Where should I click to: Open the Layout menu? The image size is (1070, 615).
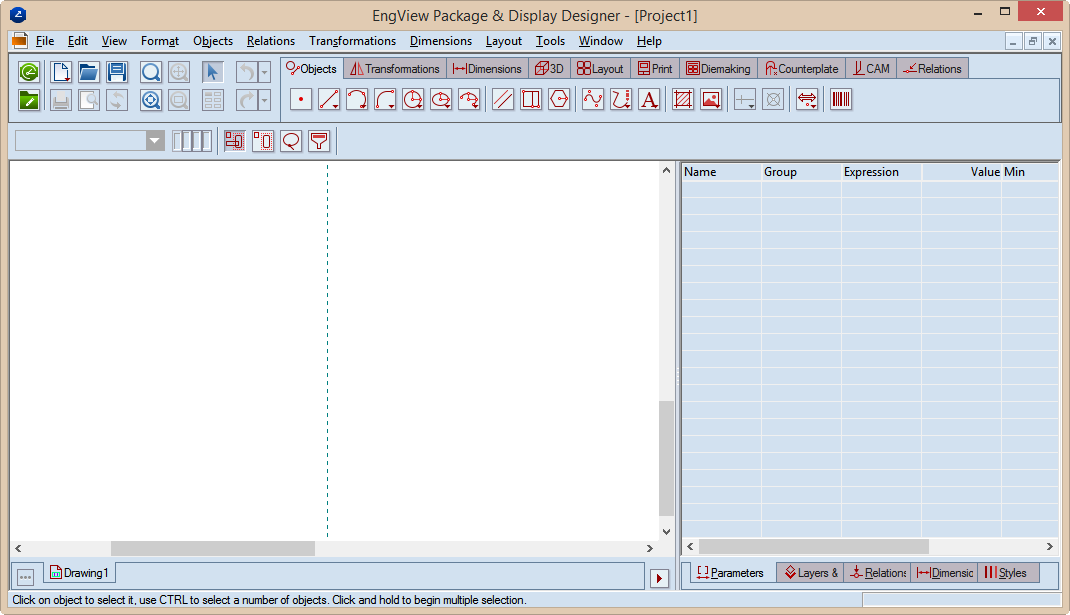(504, 41)
